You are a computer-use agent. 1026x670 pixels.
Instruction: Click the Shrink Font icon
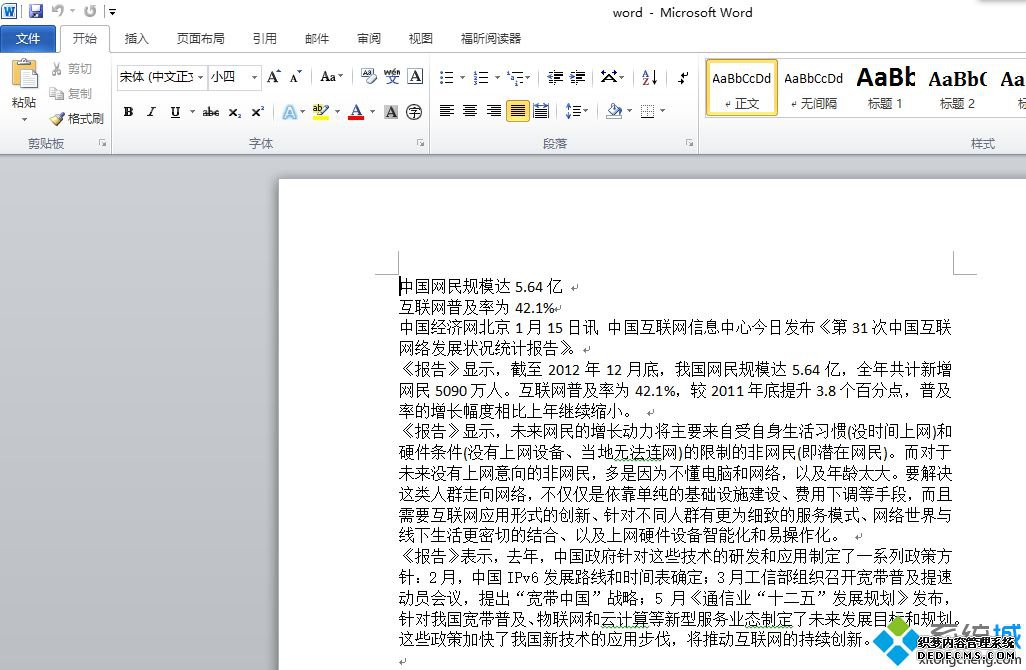click(x=296, y=77)
